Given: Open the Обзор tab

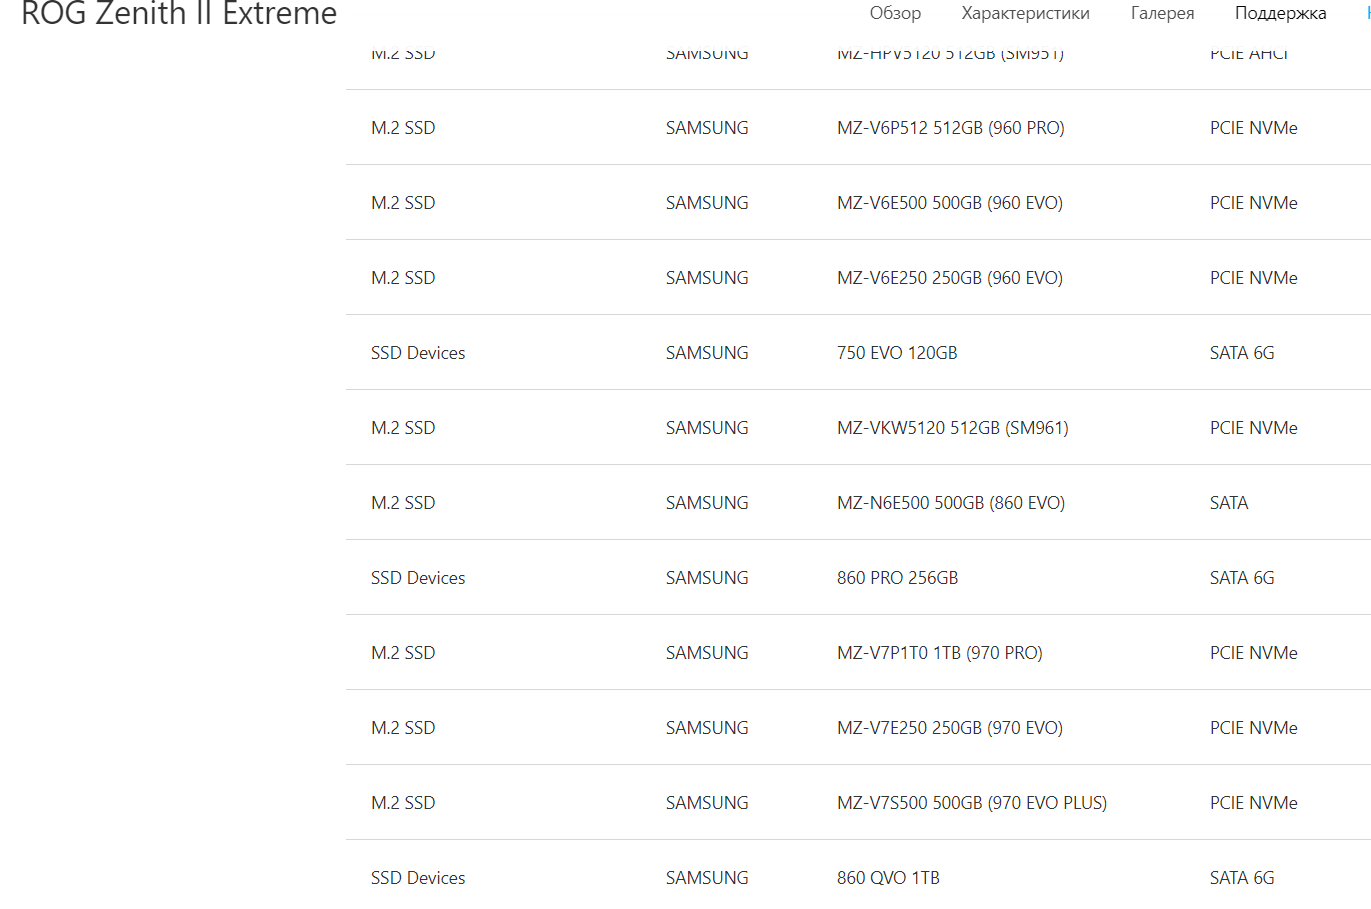Looking at the screenshot, I should [x=895, y=13].
